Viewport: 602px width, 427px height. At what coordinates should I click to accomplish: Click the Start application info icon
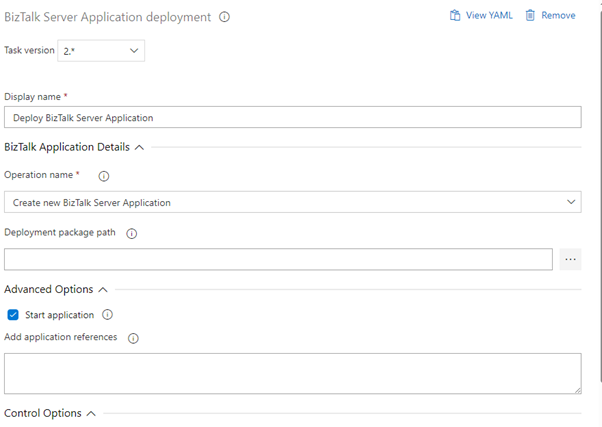[108, 315]
